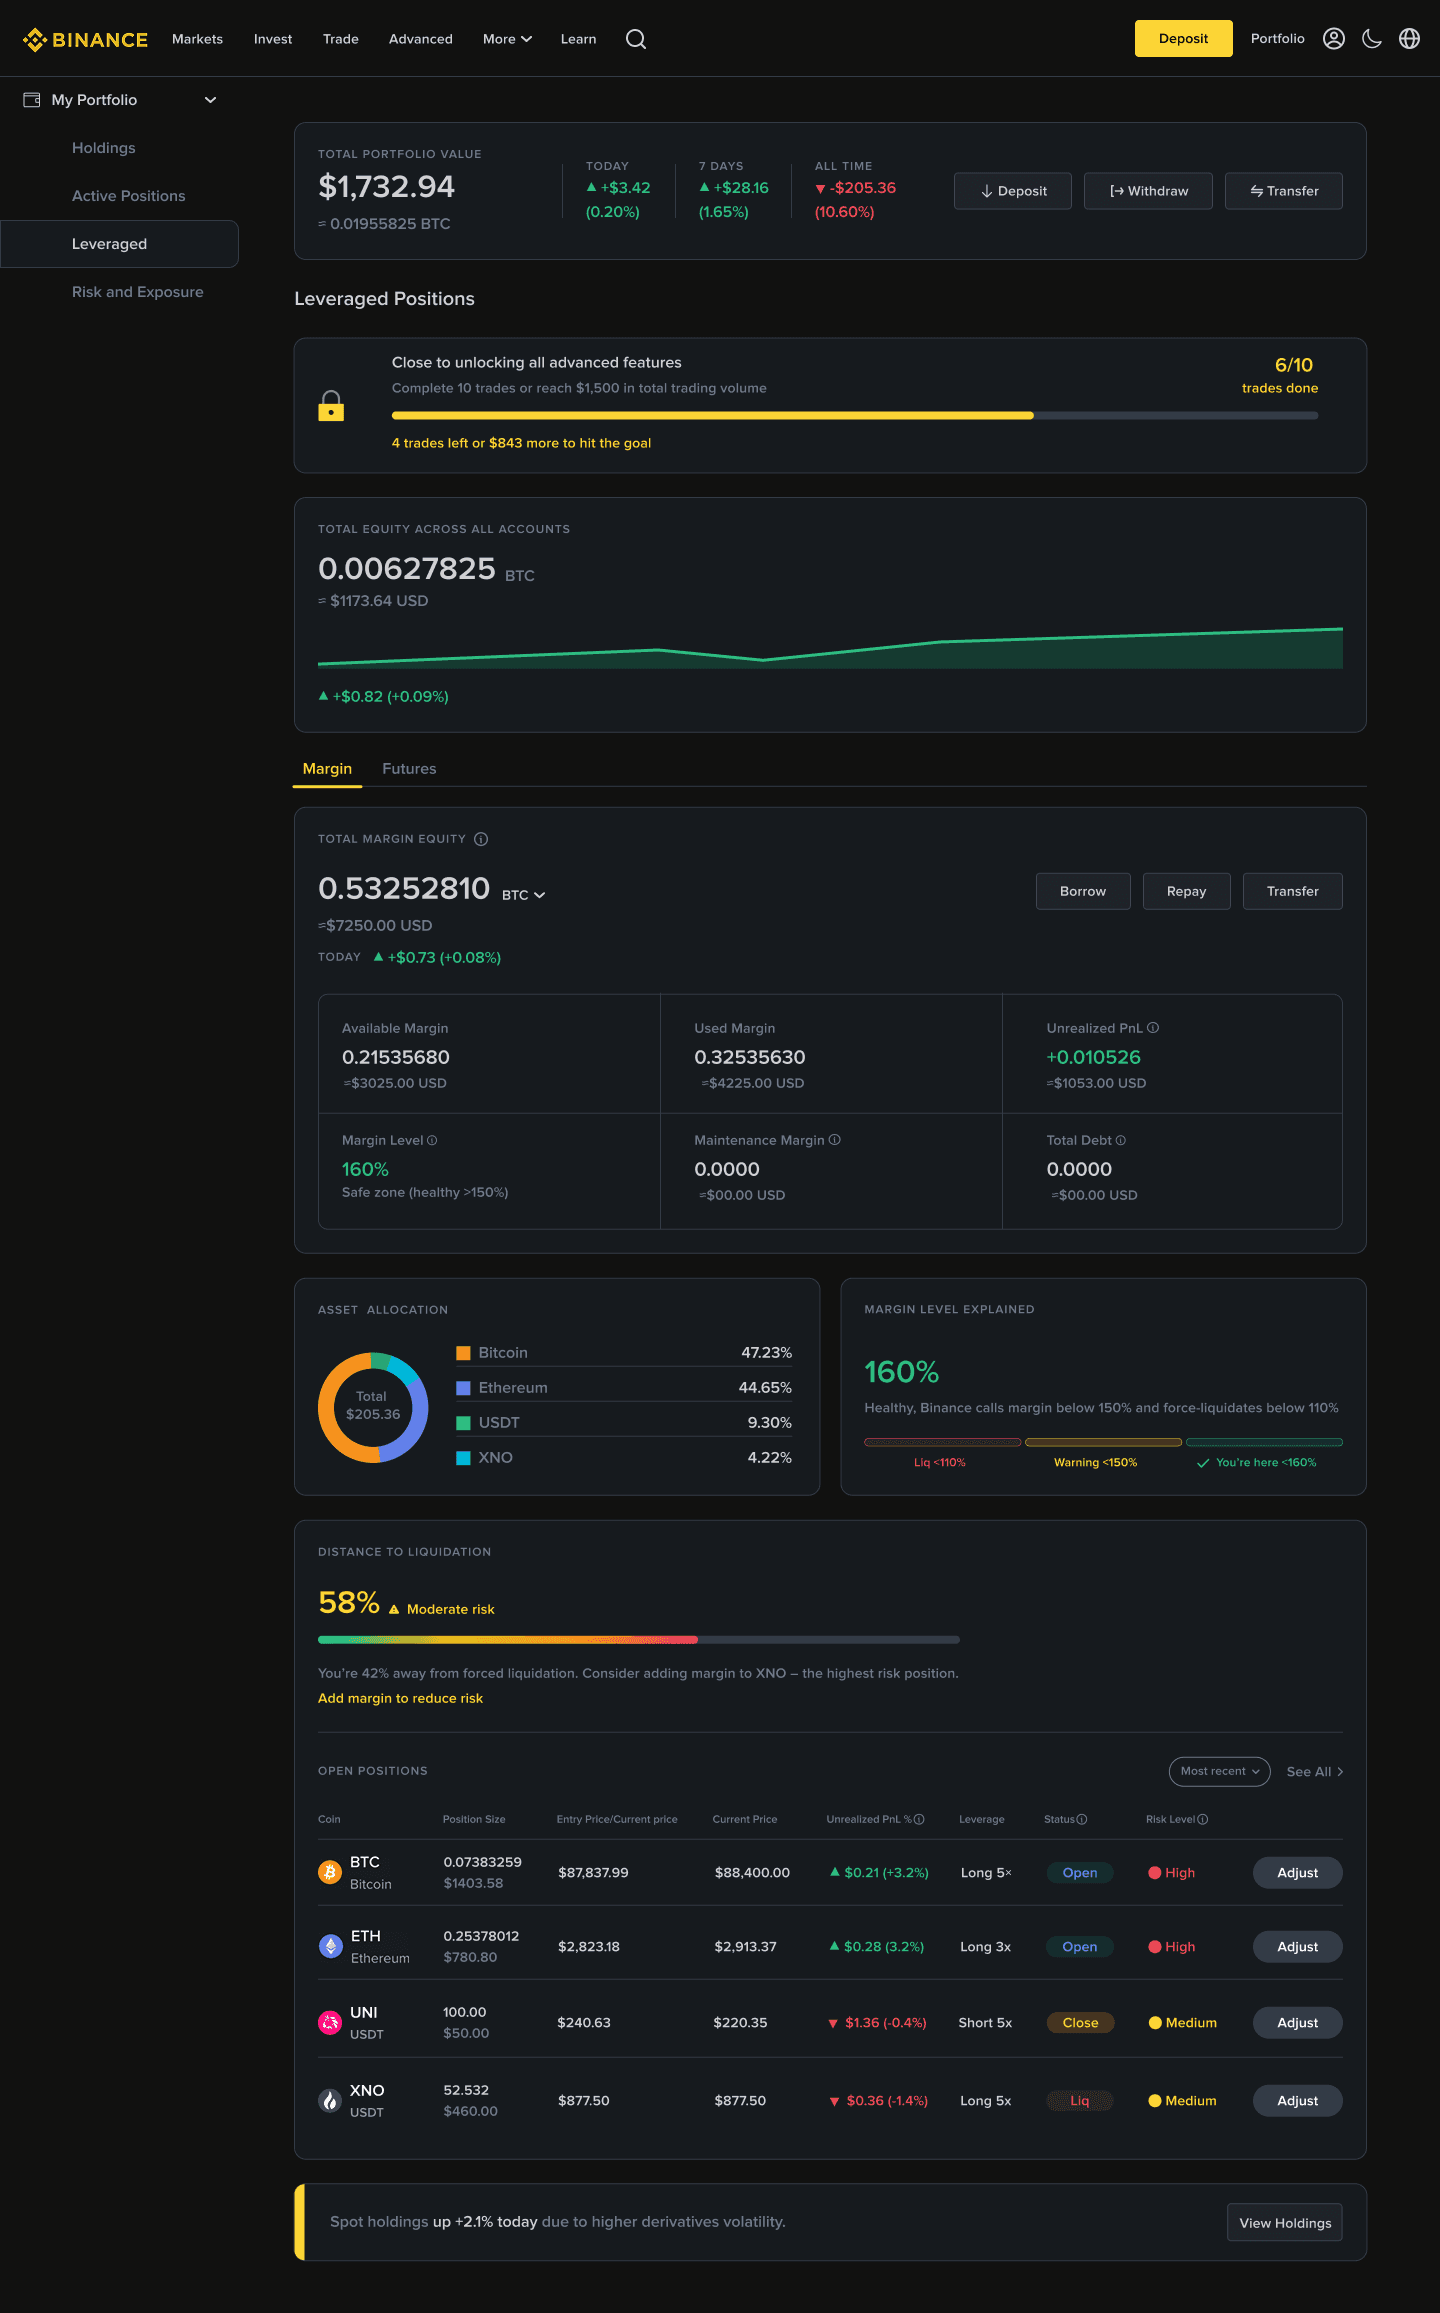Image resolution: width=1440 pixels, height=2313 pixels.
Task: Open the search magnifier icon
Action: [x=636, y=39]
